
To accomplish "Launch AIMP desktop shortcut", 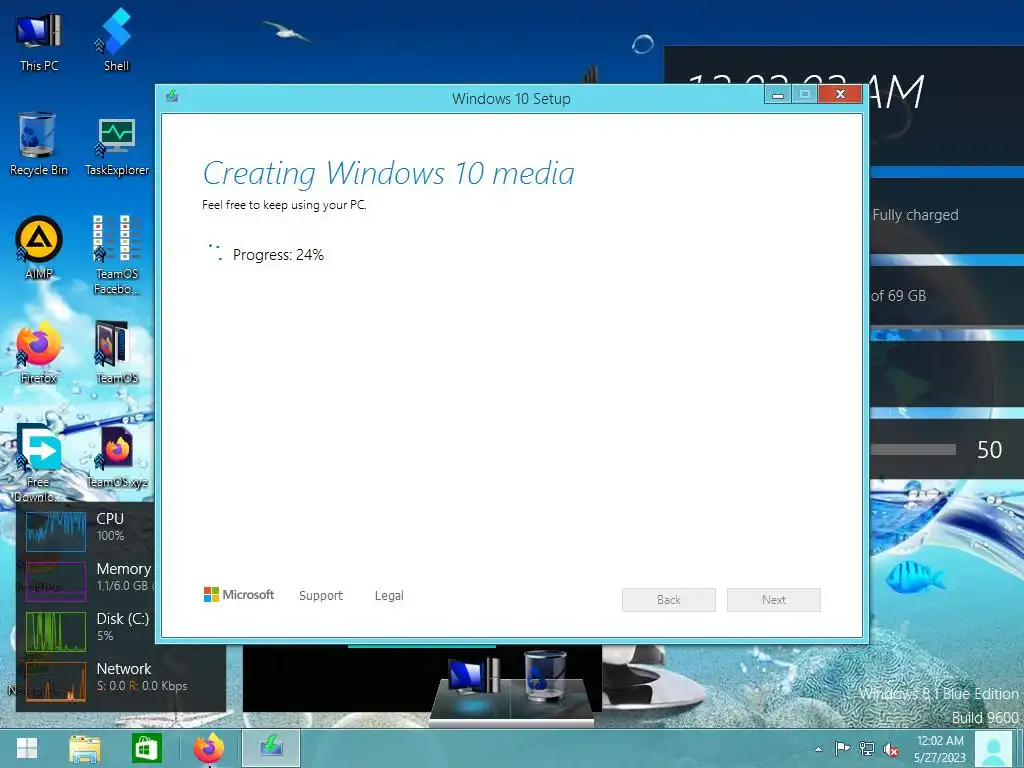I will pyautogui.click(x=39, y=248).
